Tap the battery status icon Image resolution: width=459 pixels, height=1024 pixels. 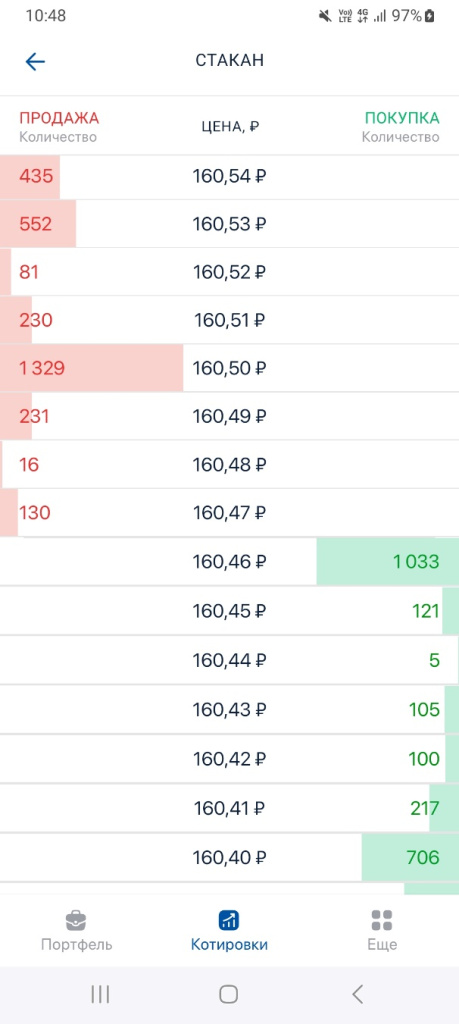coord(430,16)
